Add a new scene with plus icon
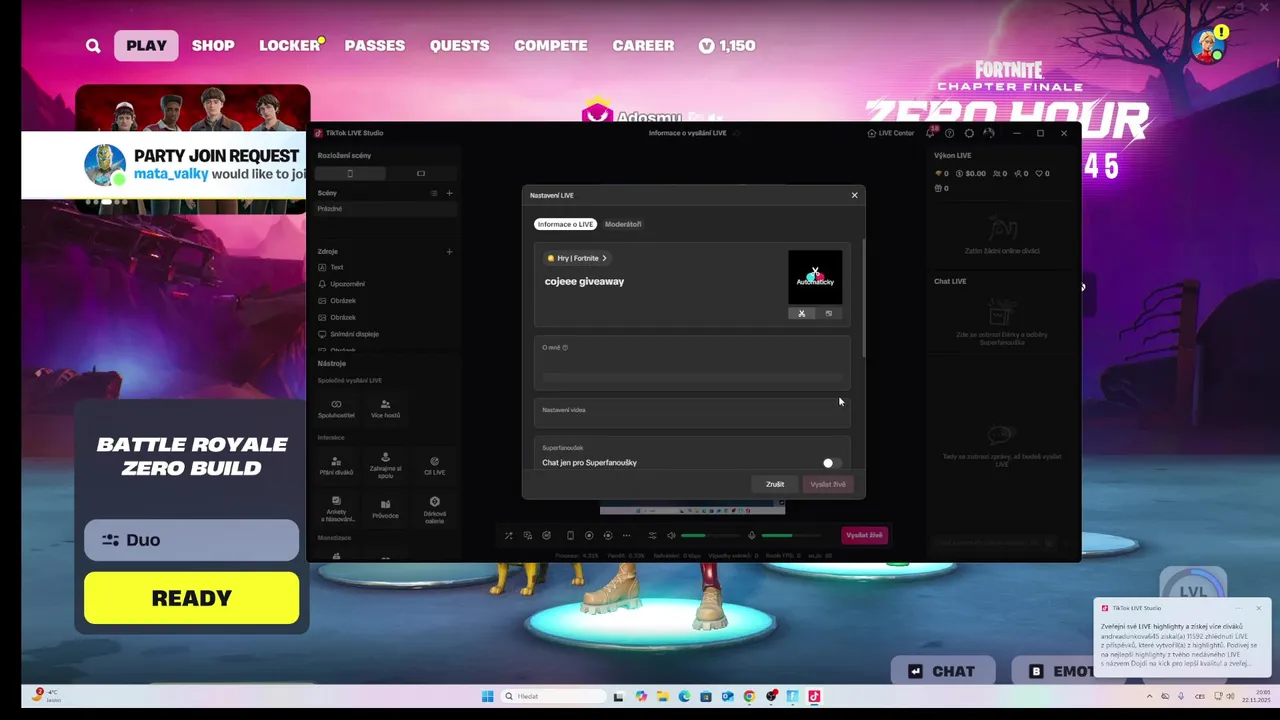This screenshot has width=1280, height=720. [449, 193]
